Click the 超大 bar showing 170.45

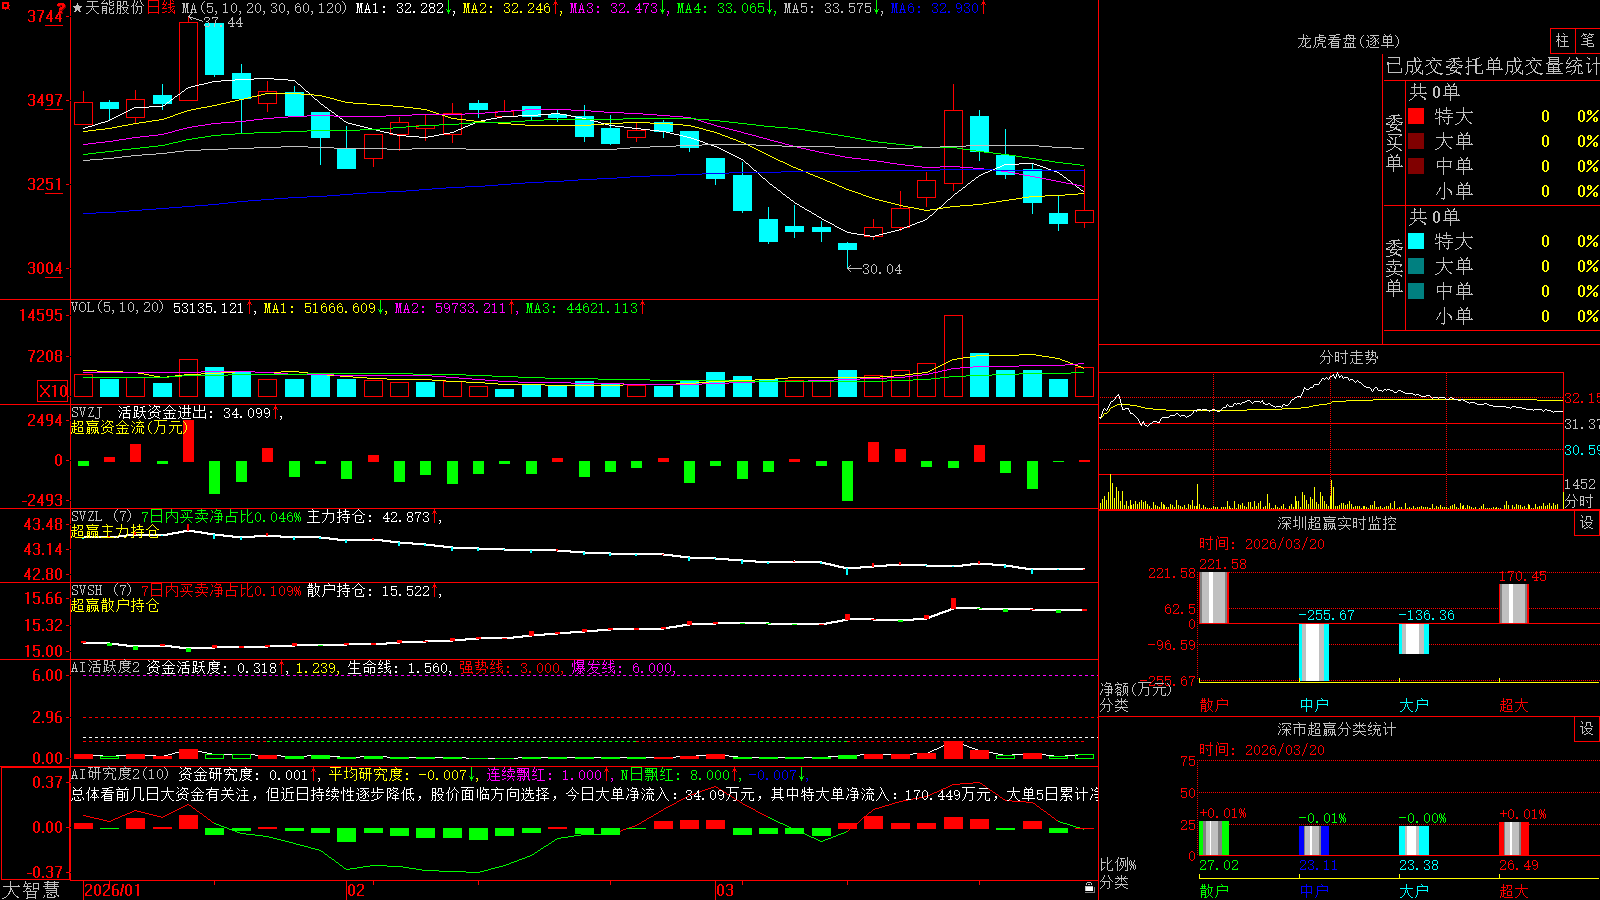click(x=1514, y=603)
